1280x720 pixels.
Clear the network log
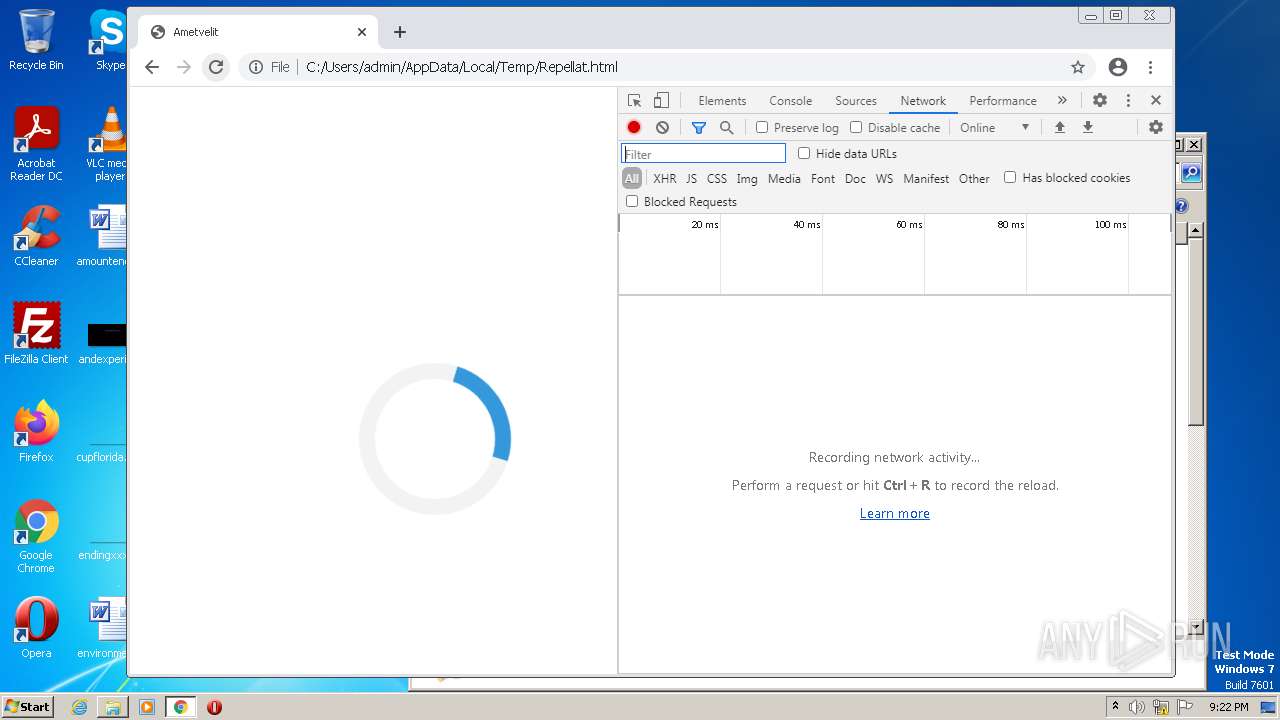tap(662, 128)
